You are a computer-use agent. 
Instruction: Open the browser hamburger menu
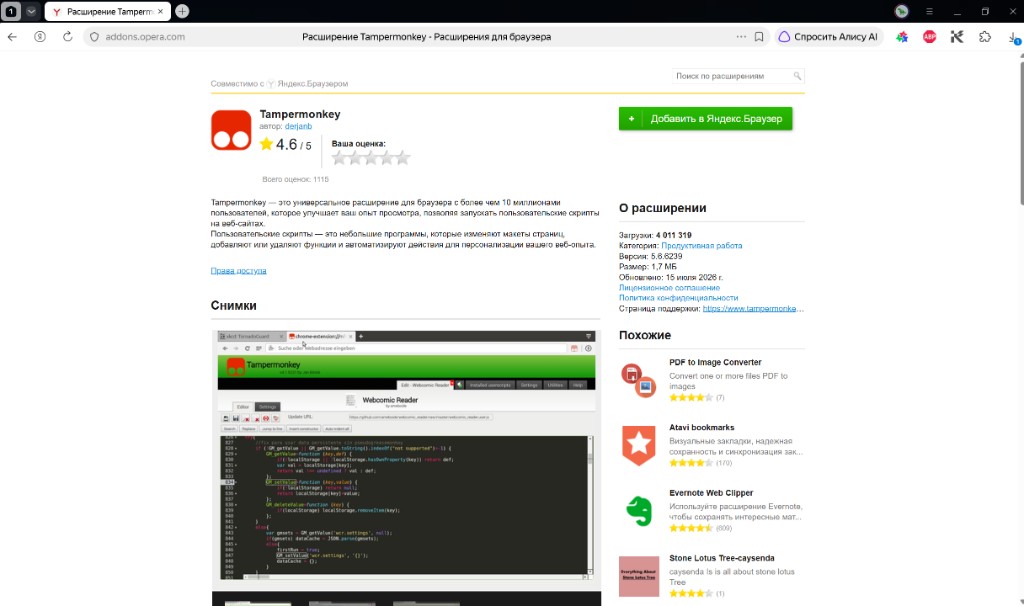929,11
